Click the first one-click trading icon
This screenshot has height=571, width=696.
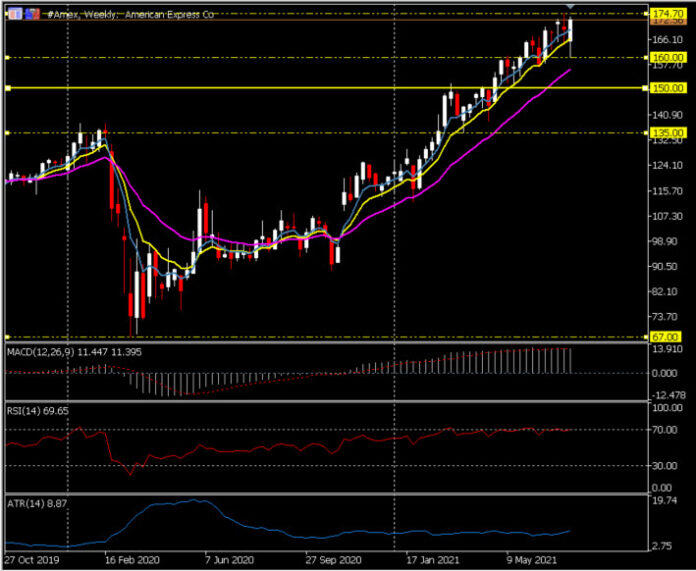(x=15, y=14)
